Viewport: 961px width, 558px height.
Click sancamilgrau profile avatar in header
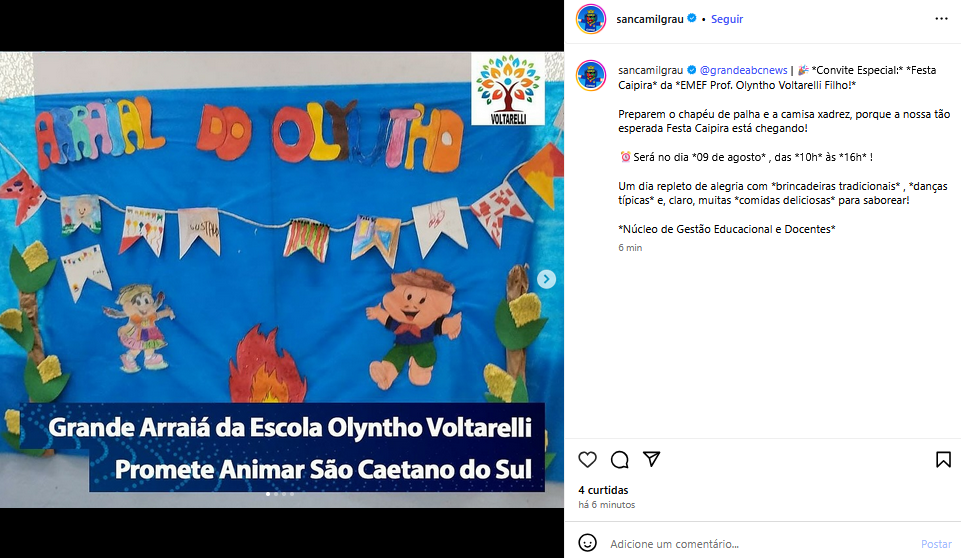(591, 19)
